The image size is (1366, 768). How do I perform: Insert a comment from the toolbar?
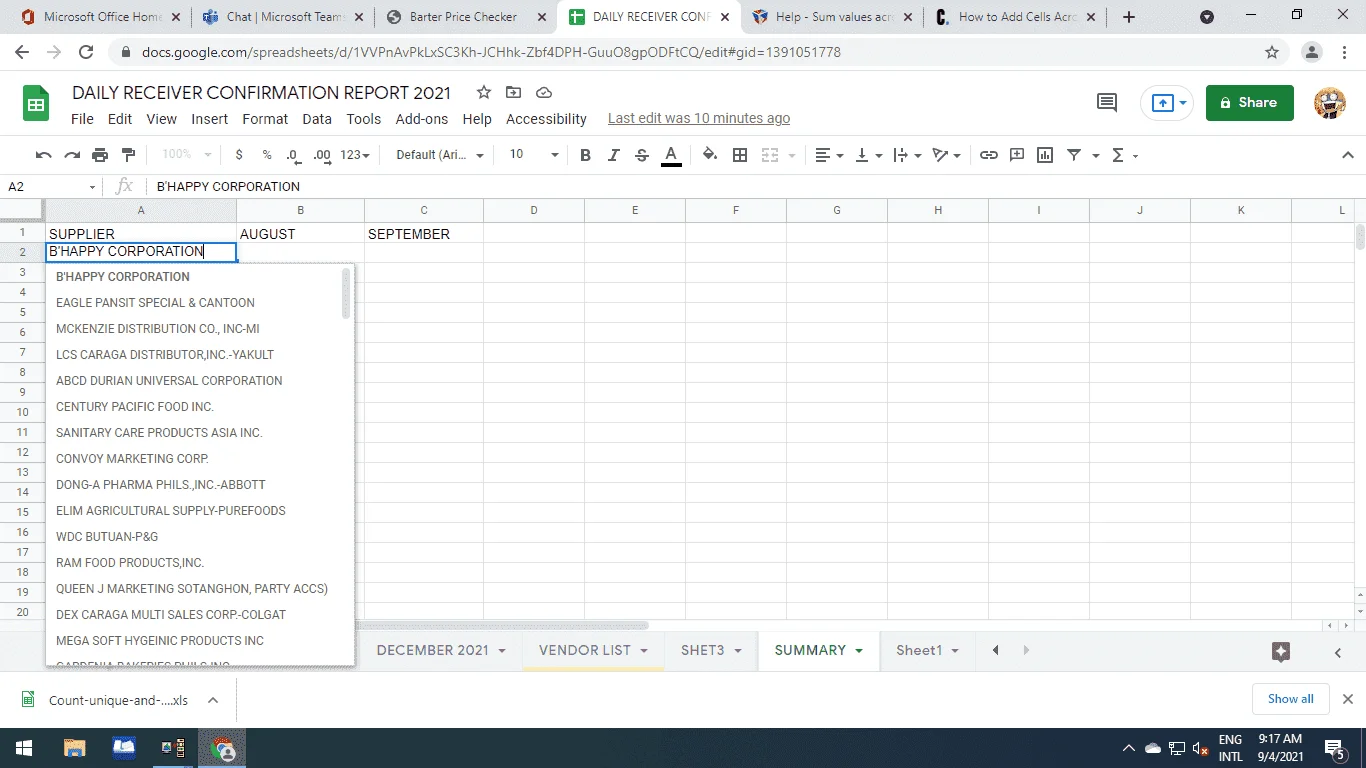[x=1017, y=155]
